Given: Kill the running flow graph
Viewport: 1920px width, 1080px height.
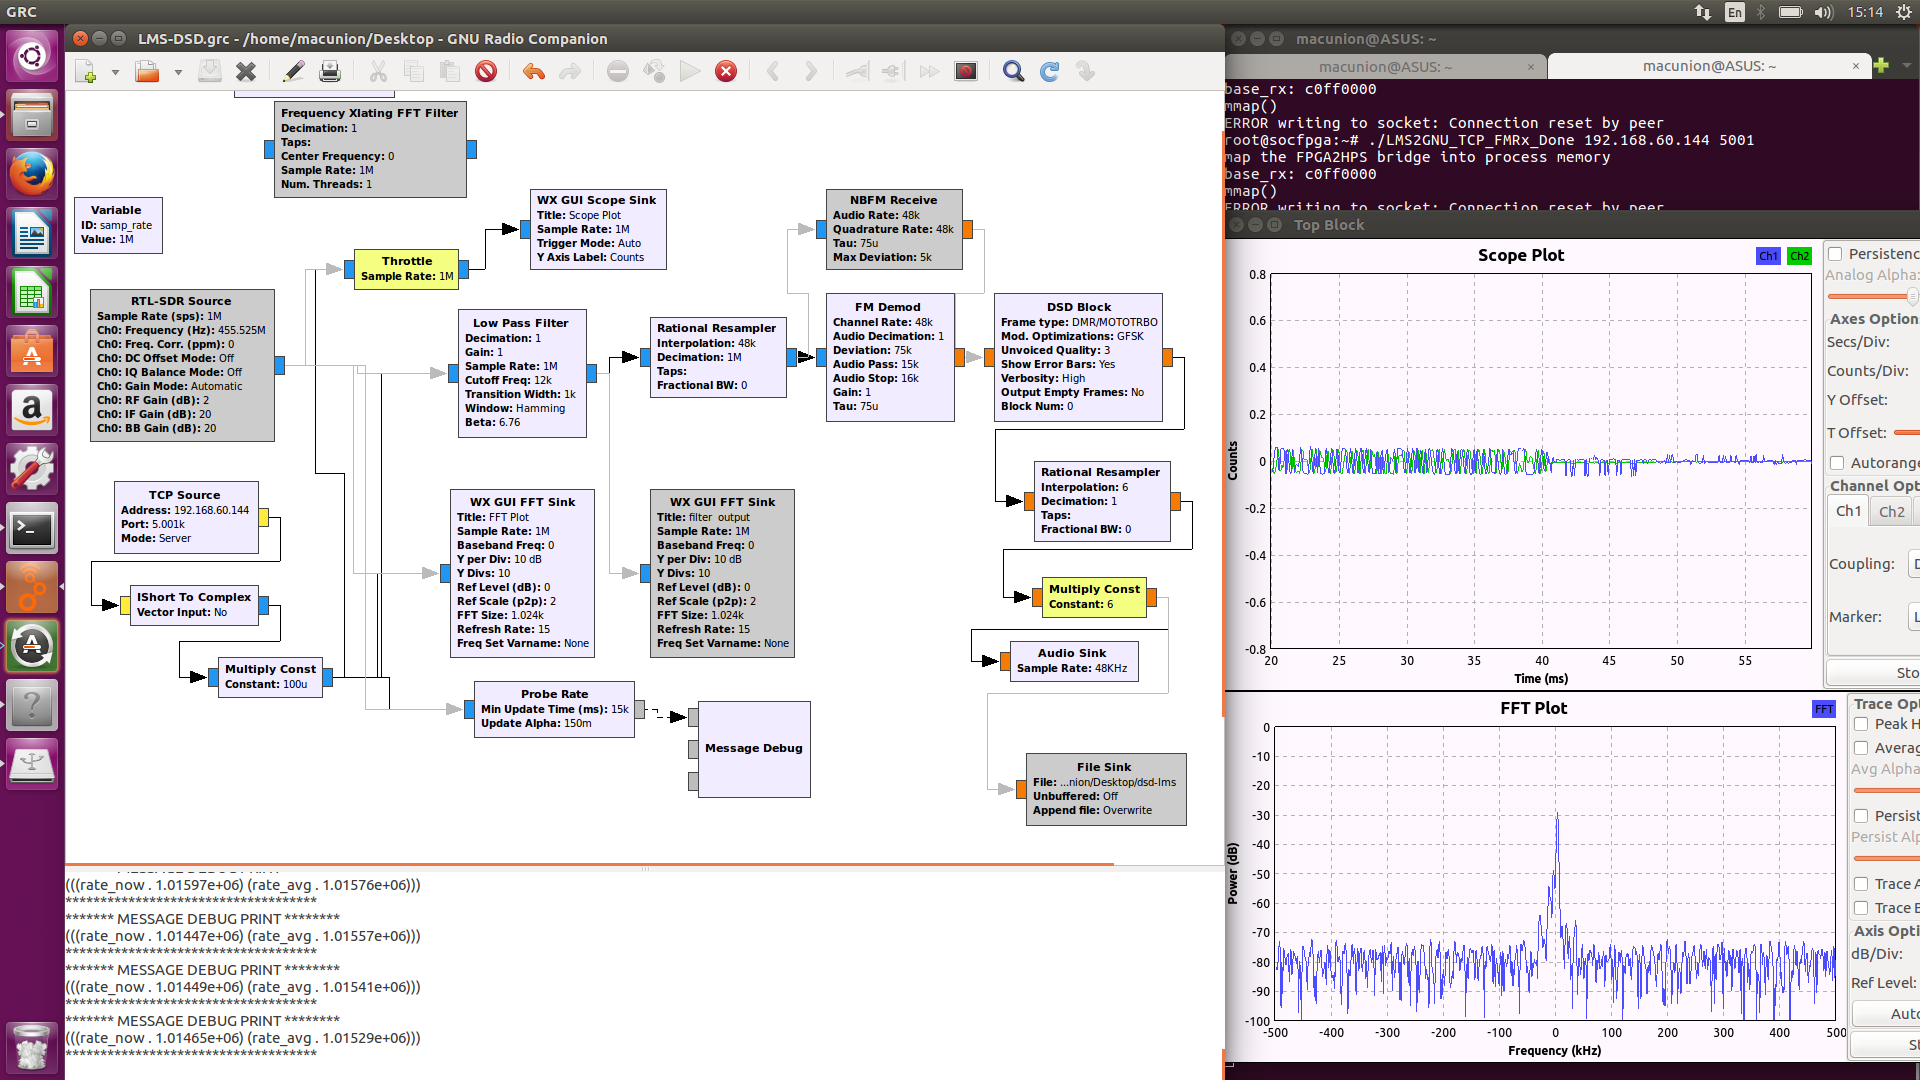Looking at the screenshot, I should (726, 72).
